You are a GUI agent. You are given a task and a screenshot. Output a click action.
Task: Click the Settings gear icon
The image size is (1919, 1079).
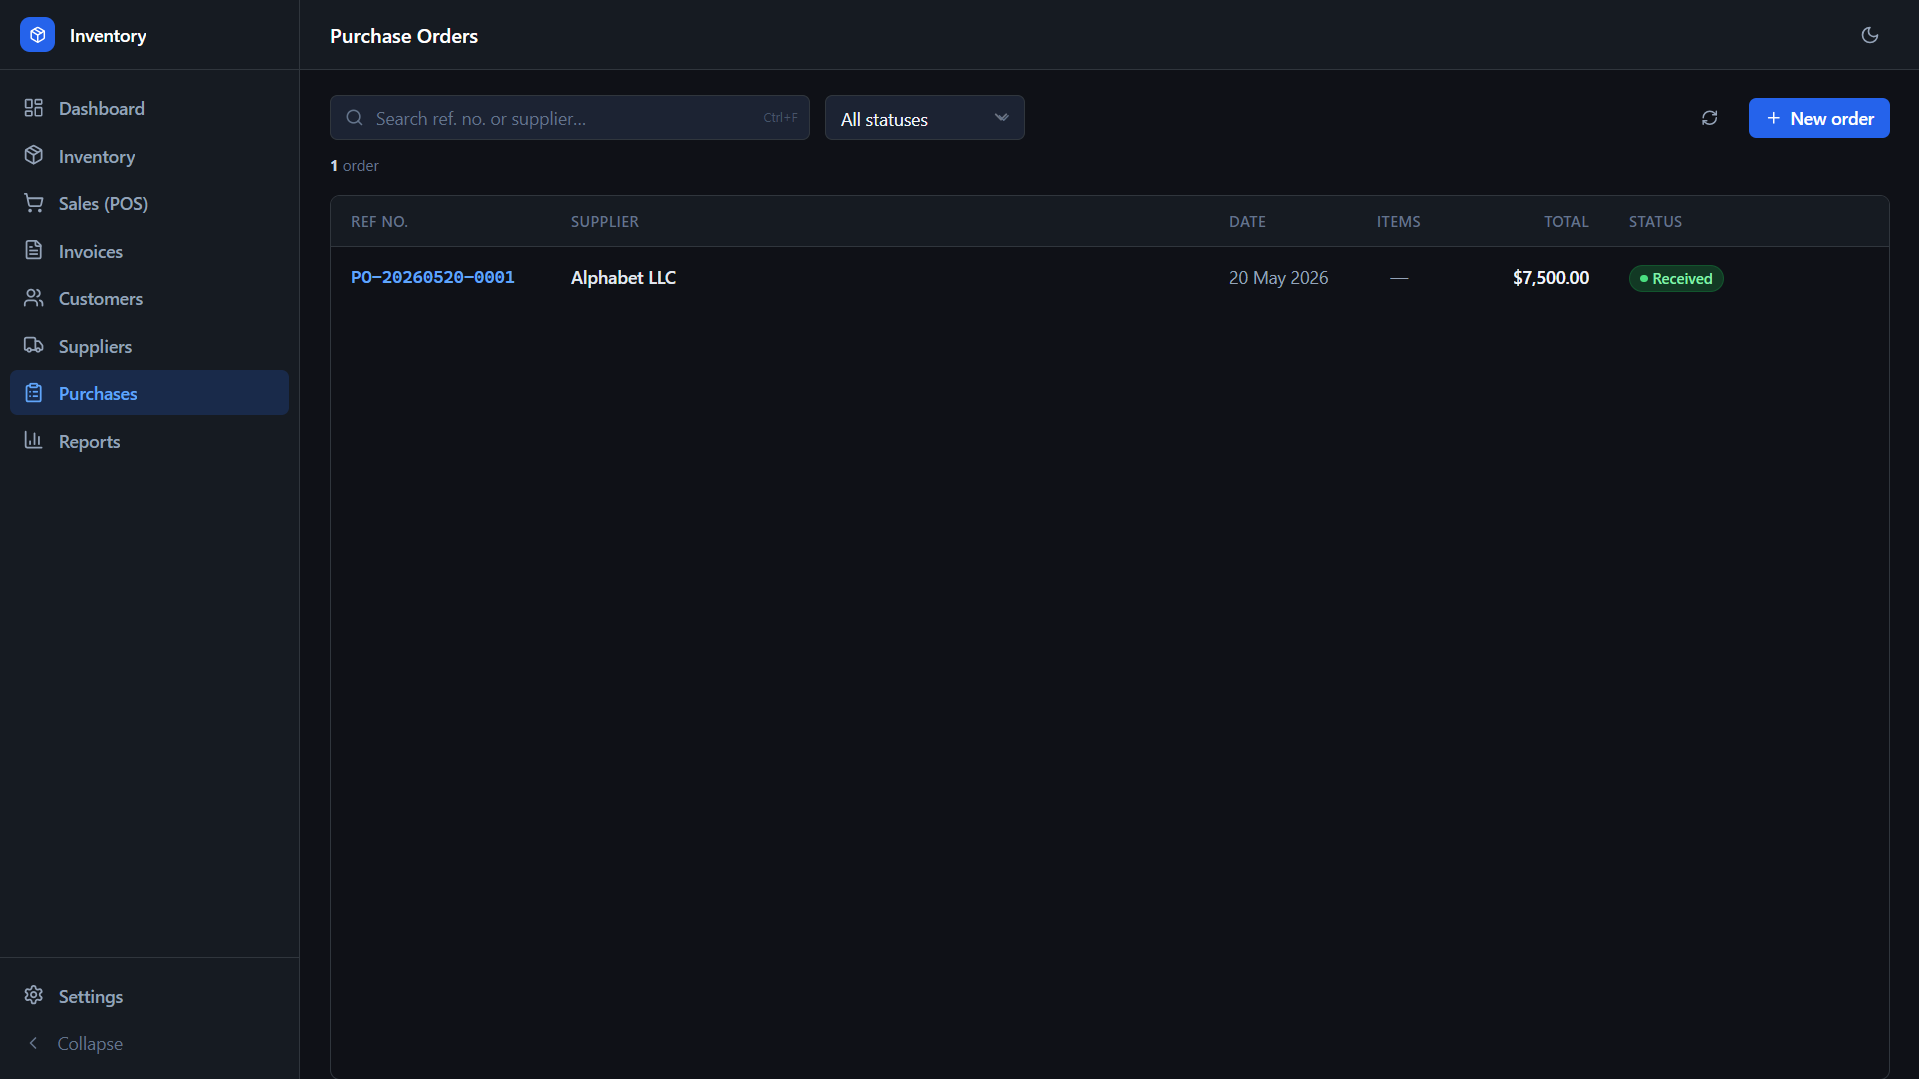(34, 995)
